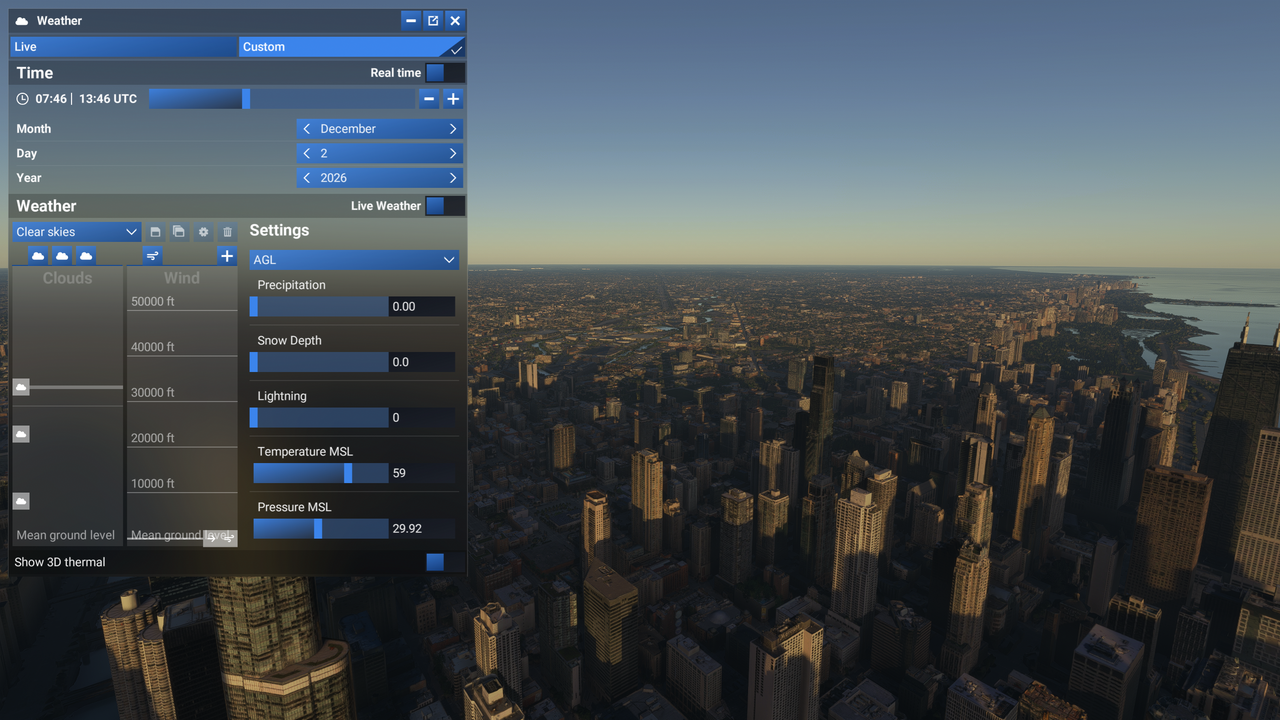Select the cloud layer marker near 30000 ft
The image size is (1280, 720).
(21, 387)
